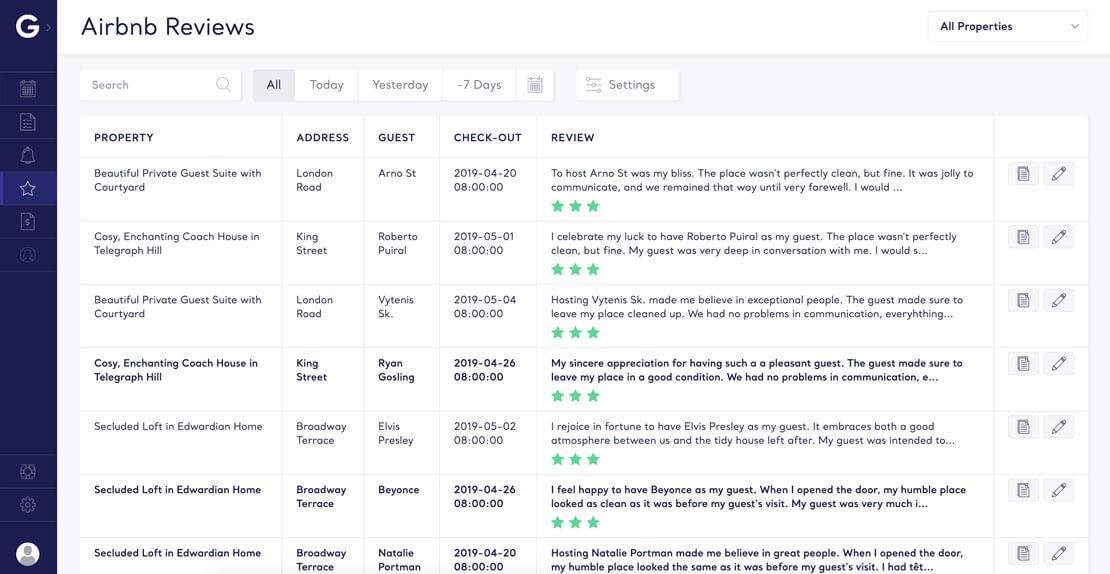
Task: Click guest name Ryan Gosling
Action: pyautogui.click(x=396, y=370)
